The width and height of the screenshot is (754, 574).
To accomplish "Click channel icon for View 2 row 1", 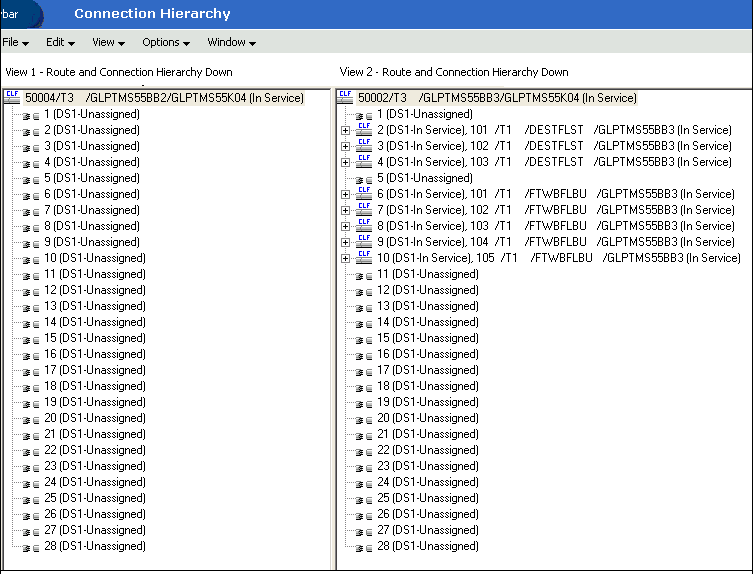I will [364, 116].
